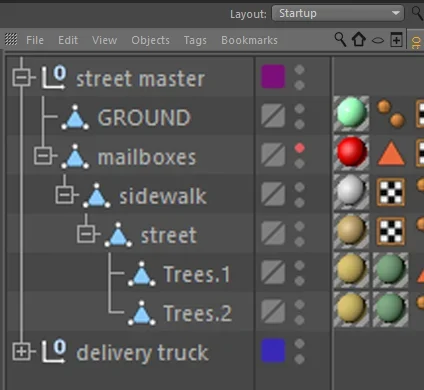Click the polygon icon of GROUND
The image size is (424, 390).
[75, 117]
